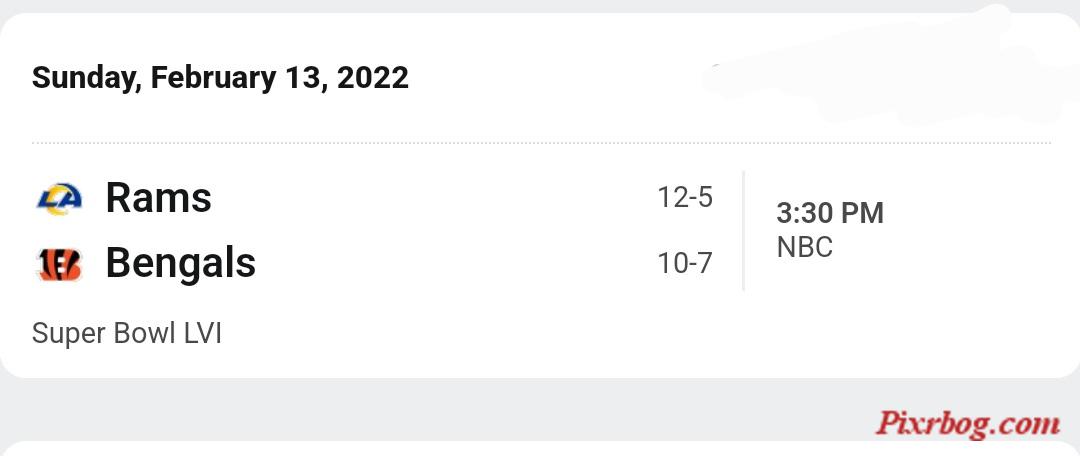Click the NBC broadcast network label

point(804,247)
